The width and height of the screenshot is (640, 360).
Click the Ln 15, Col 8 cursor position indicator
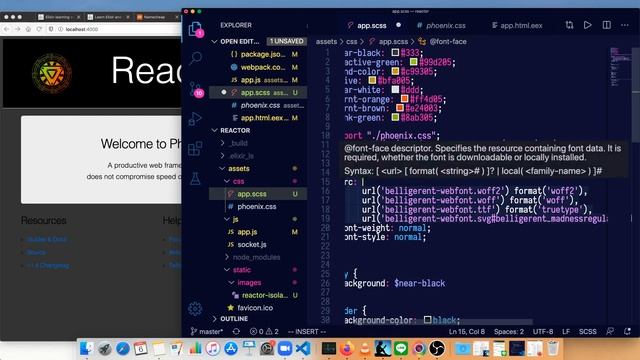tap(467, 331)
